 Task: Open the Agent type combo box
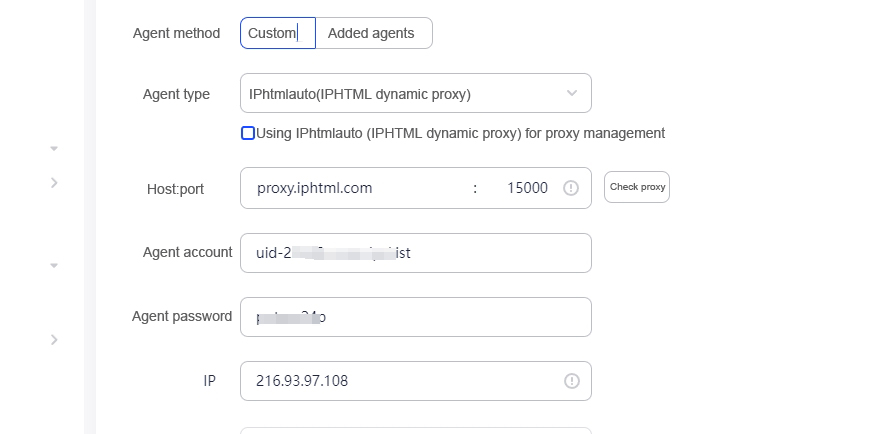tap(416, 93)
